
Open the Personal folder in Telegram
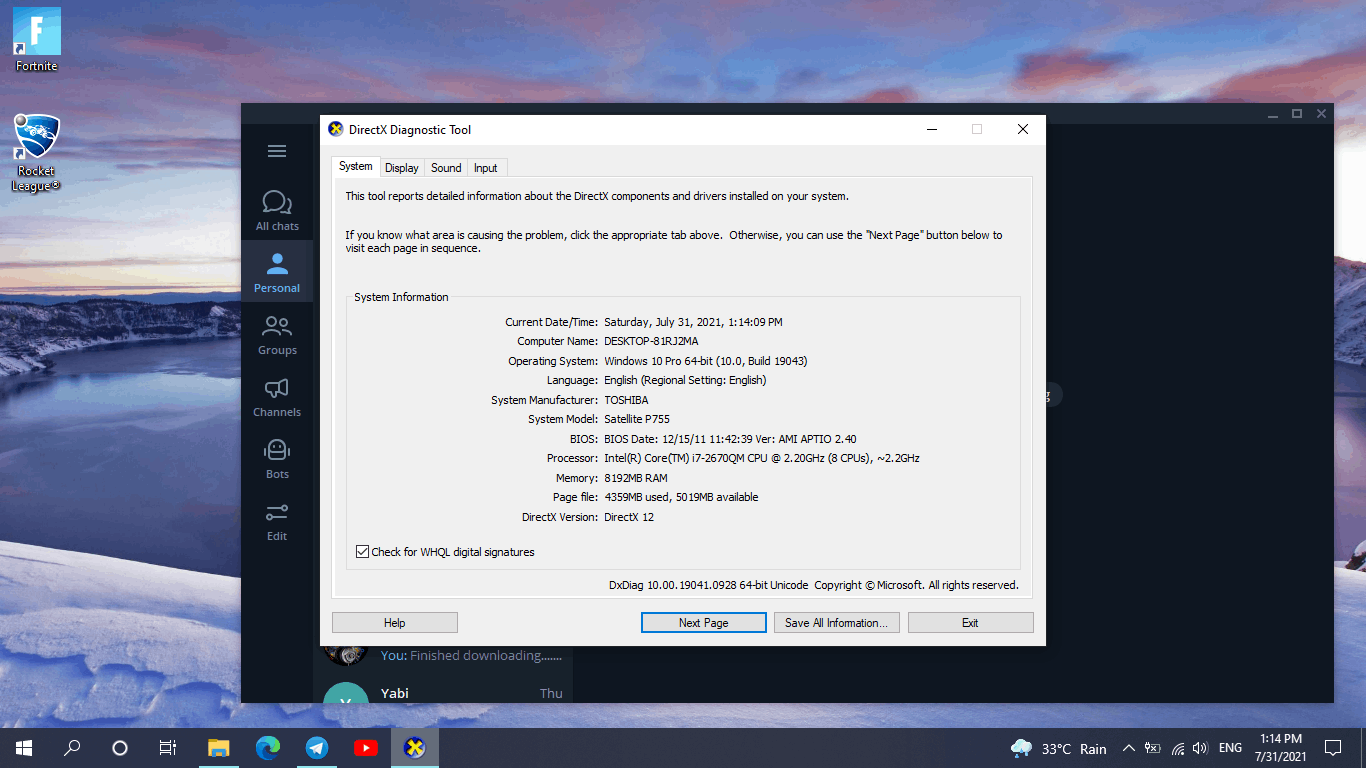[x=277, y=272]
